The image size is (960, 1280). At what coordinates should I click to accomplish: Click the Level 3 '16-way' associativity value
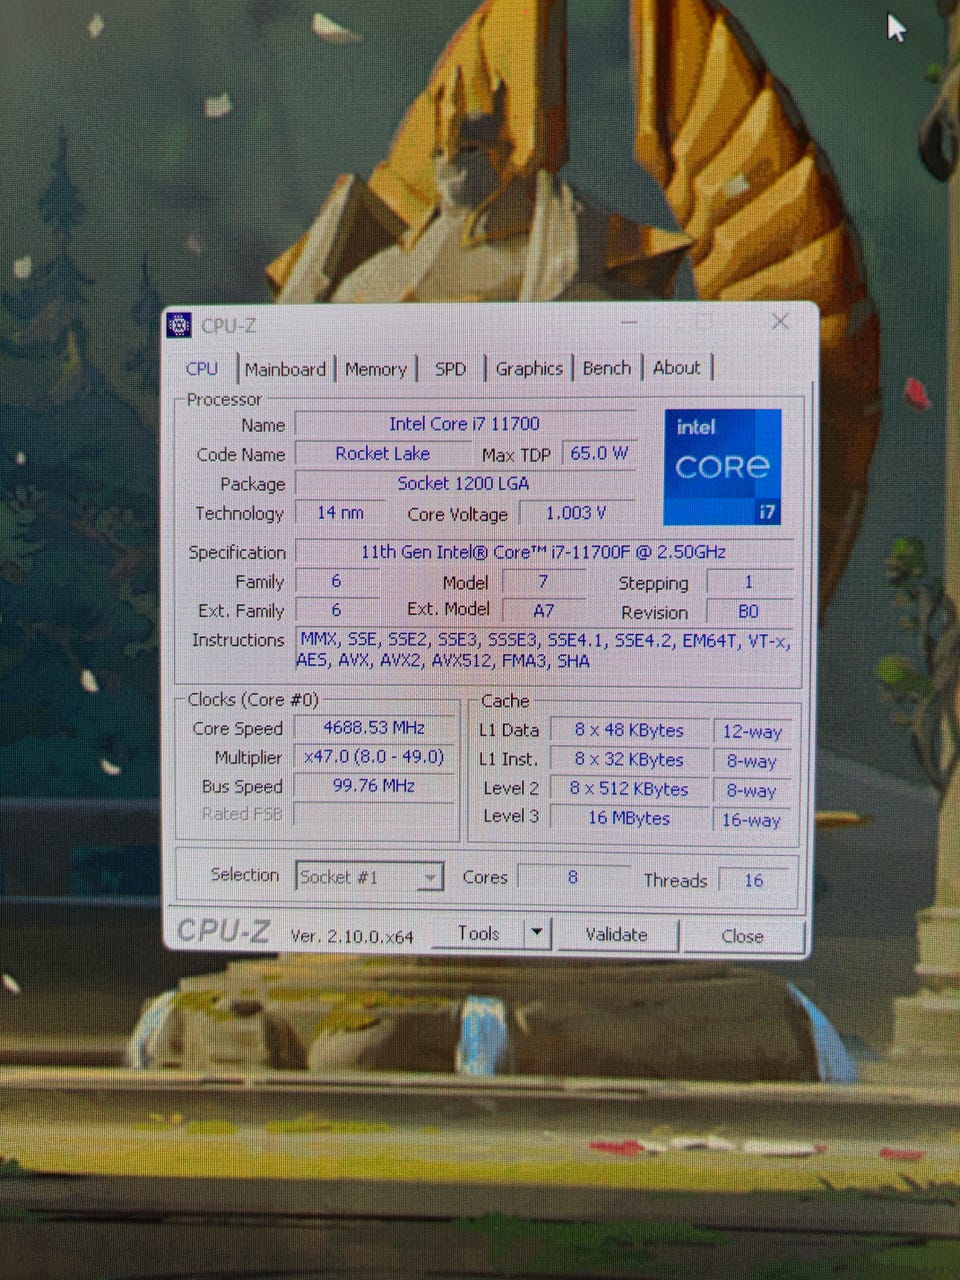pos(752,820)
